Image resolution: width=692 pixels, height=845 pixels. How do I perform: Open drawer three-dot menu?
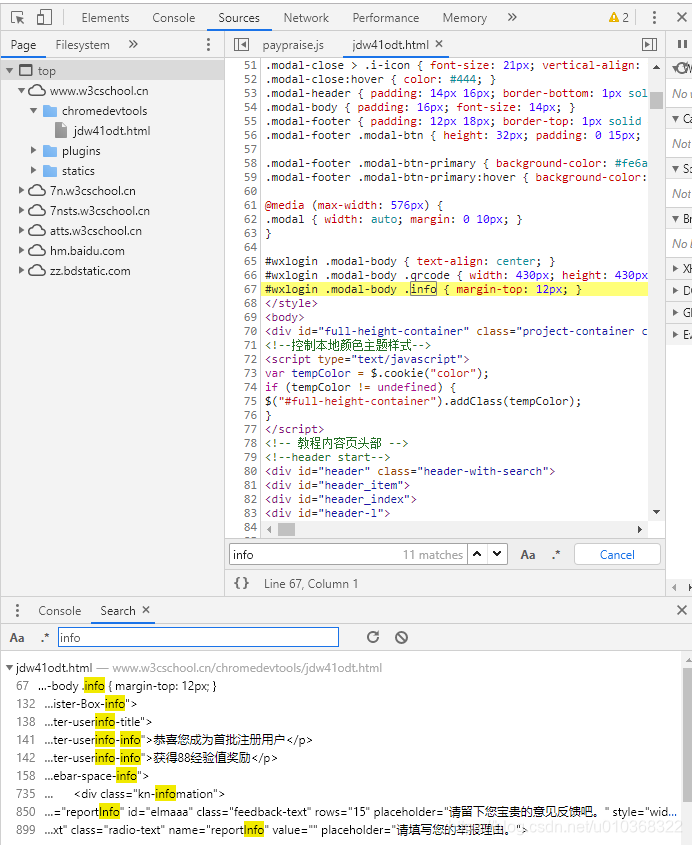point(18,611)
